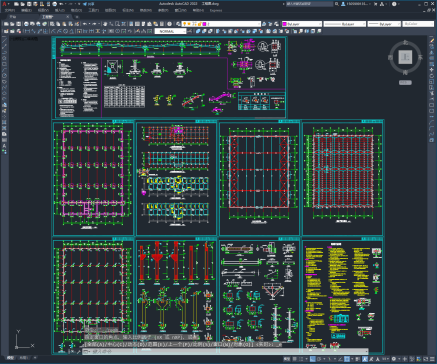Open the 文件(F) menu
Image resolution: width=437 pixels, height=364 pixels.
tap(10, 10)
